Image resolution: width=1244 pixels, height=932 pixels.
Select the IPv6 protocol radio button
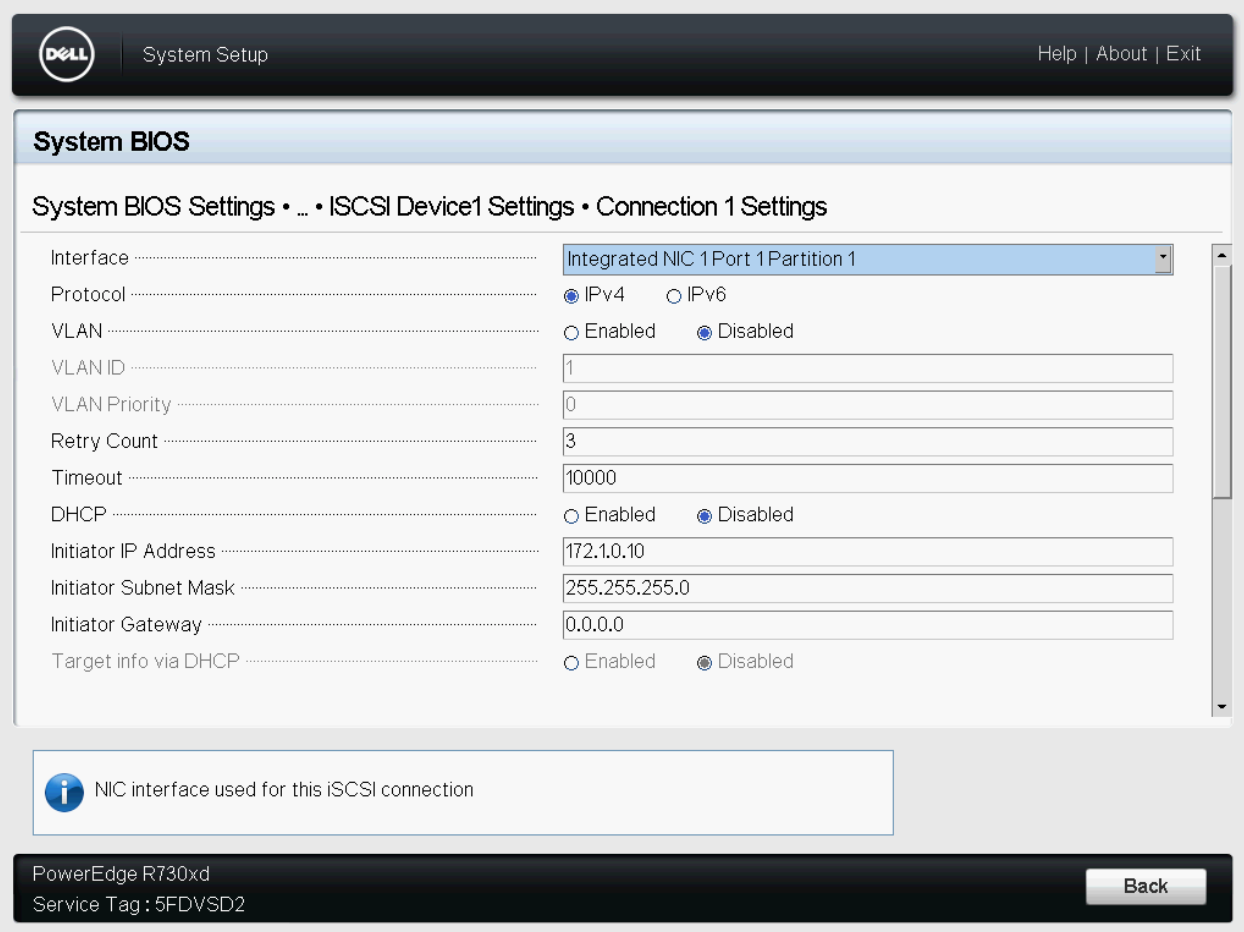click(673, 295)
